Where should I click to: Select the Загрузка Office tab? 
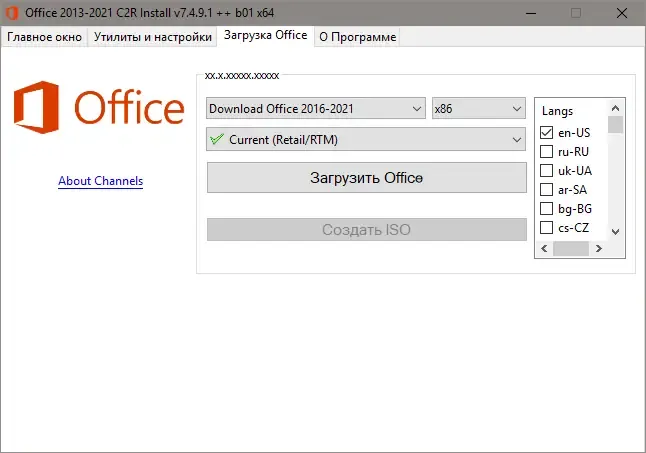click(265, 35)
